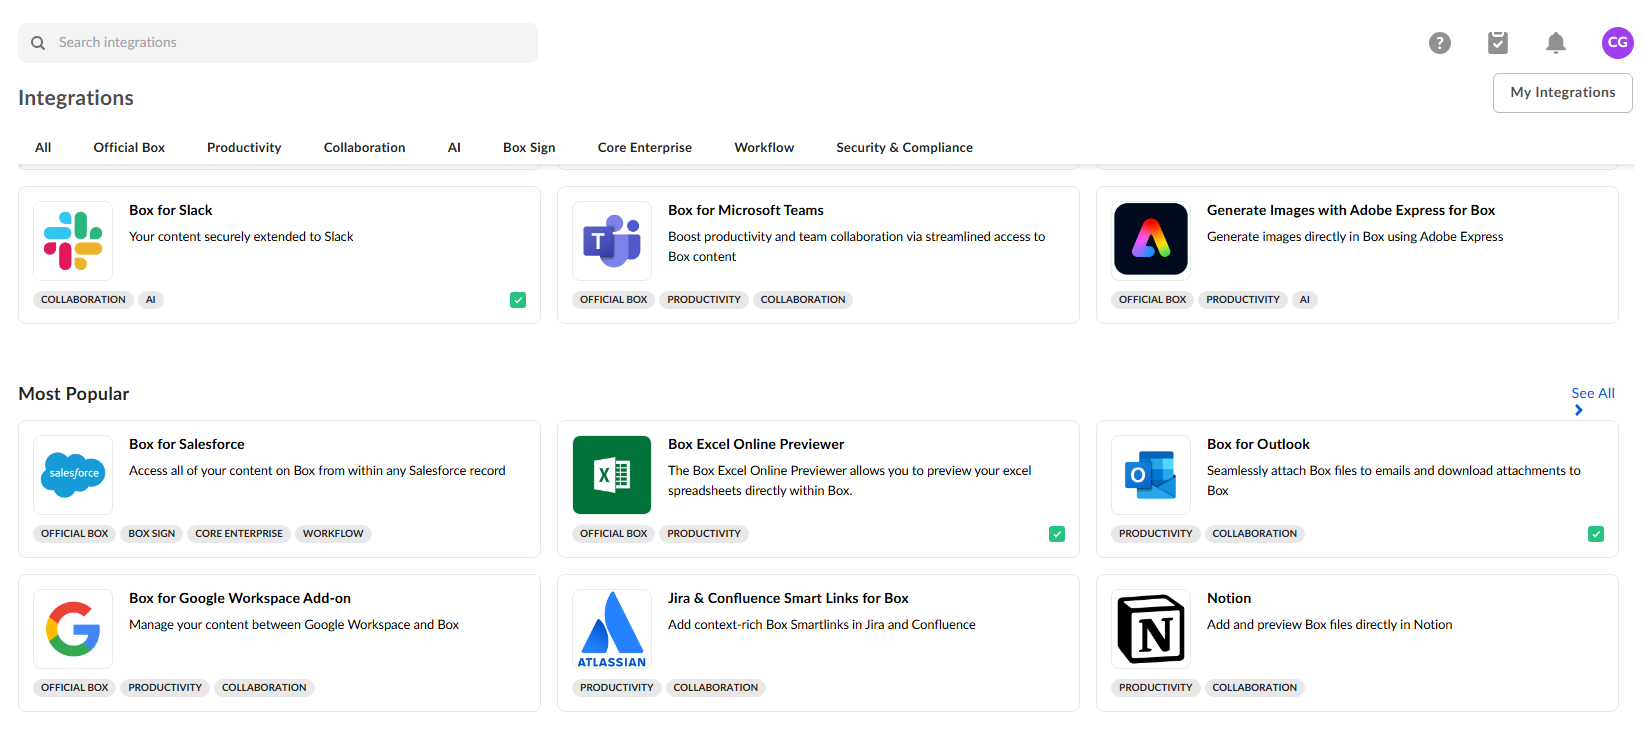Click 'Generate images directly in Box using Adobe Express'
This screenshot has height=739, width=1644.
pyautogui.click(x=1355, y=237)
